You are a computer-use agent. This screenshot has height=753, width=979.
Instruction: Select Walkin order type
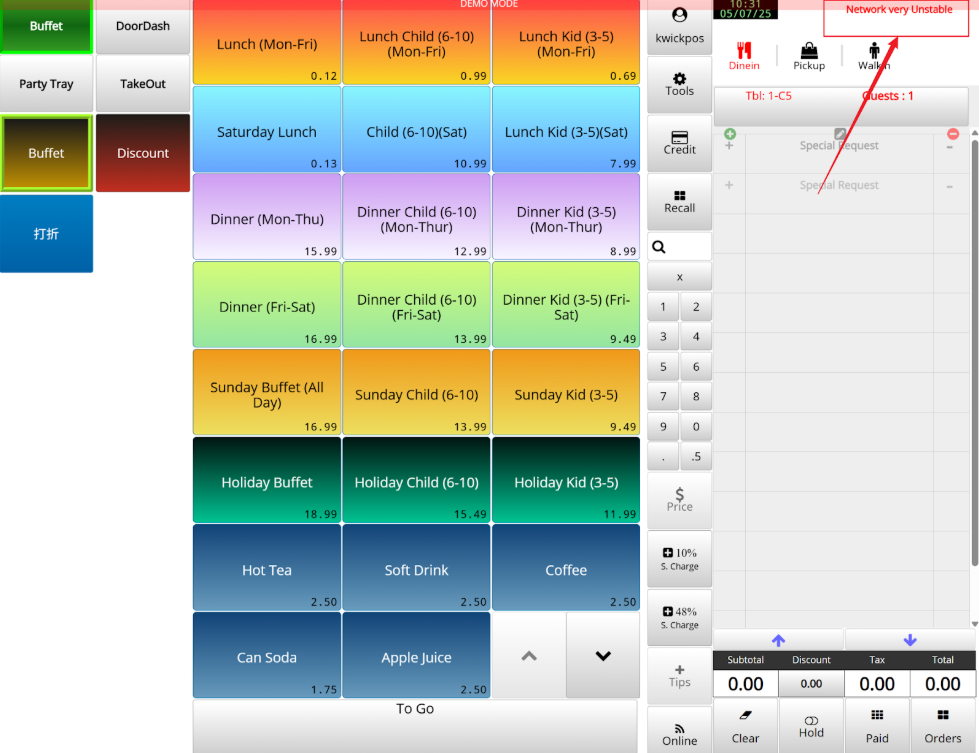pyautogui.click(x=874, y=56)
